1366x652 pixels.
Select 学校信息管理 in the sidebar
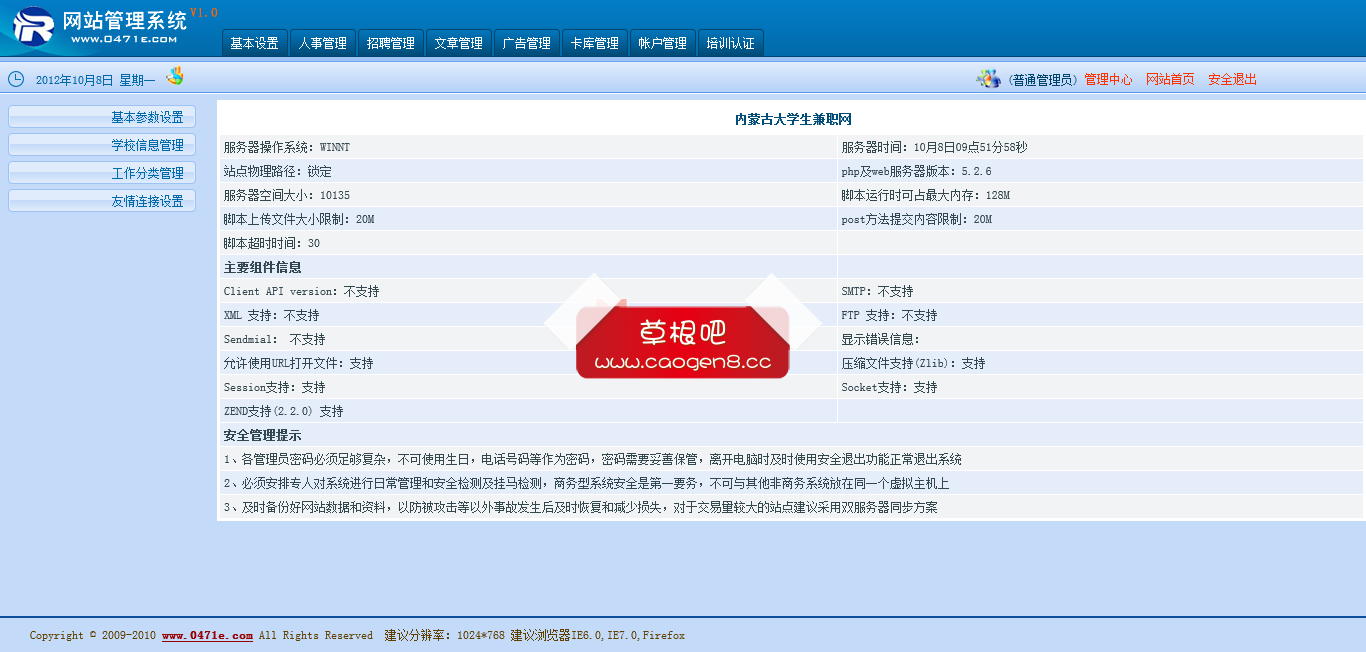pyautogui.click(x=102, y=145)
